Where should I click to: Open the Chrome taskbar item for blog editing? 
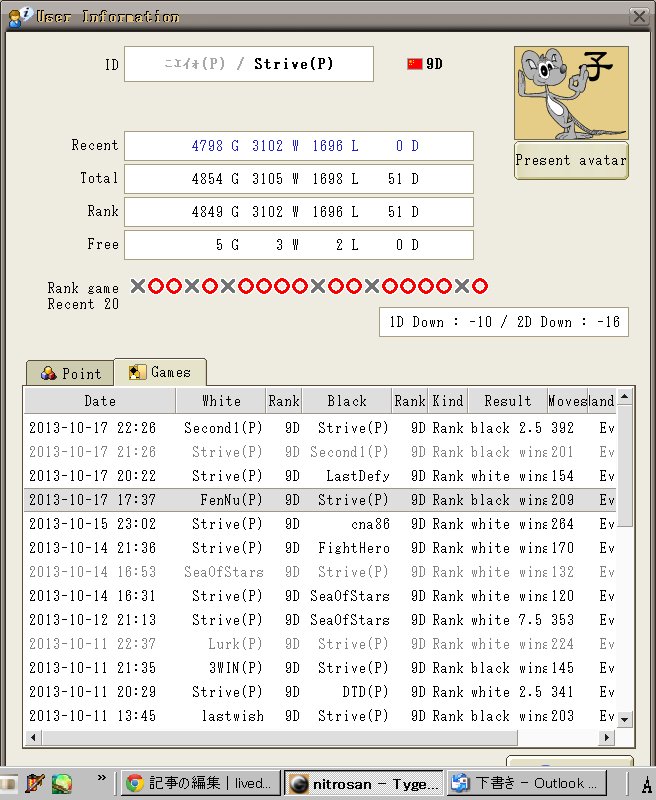(201, 783)
